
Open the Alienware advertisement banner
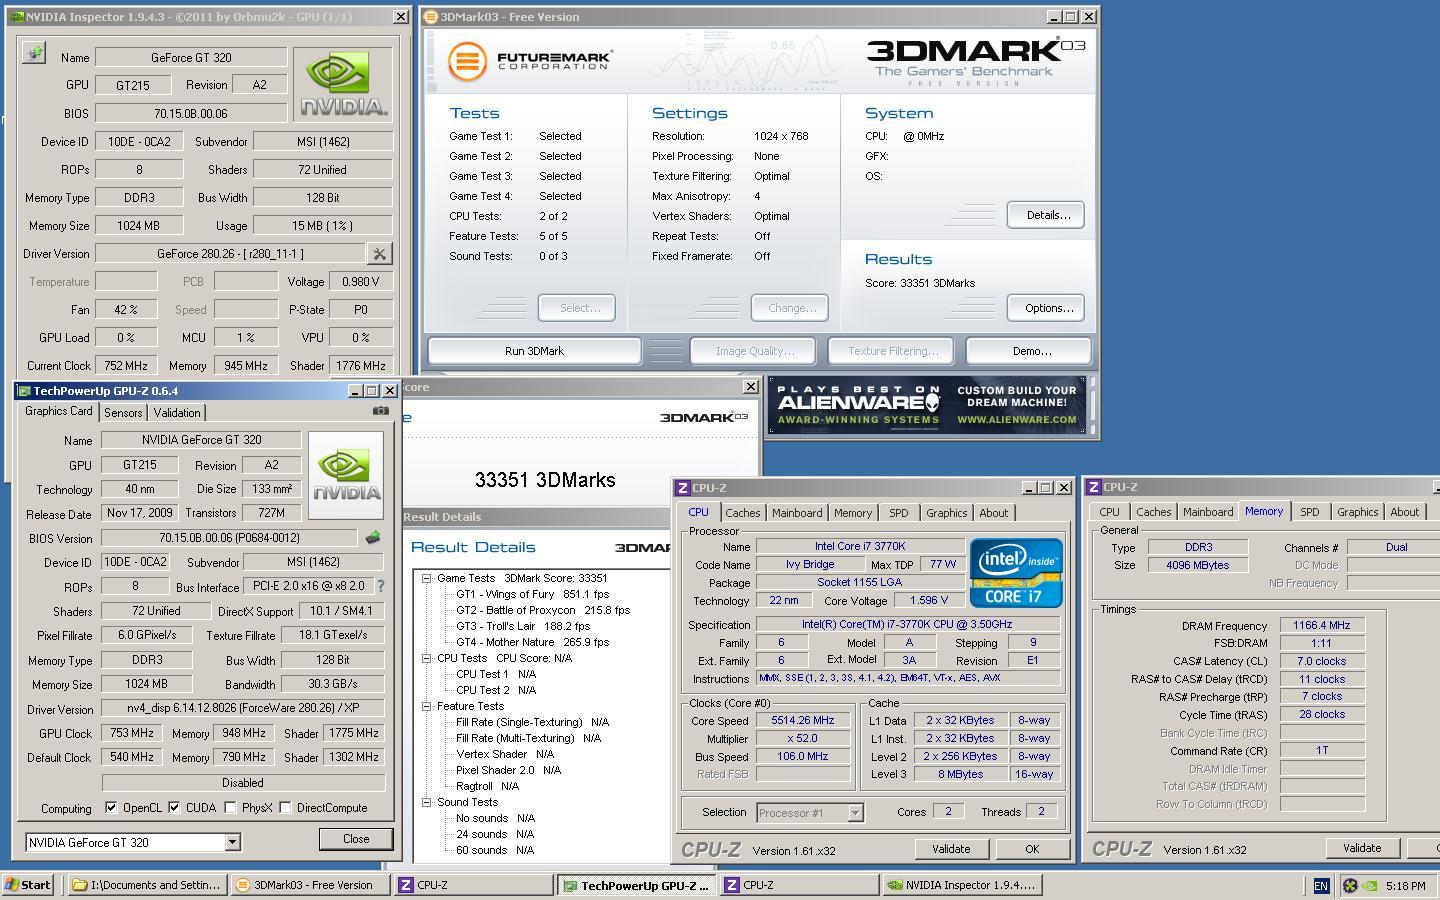tap(926, 405)
